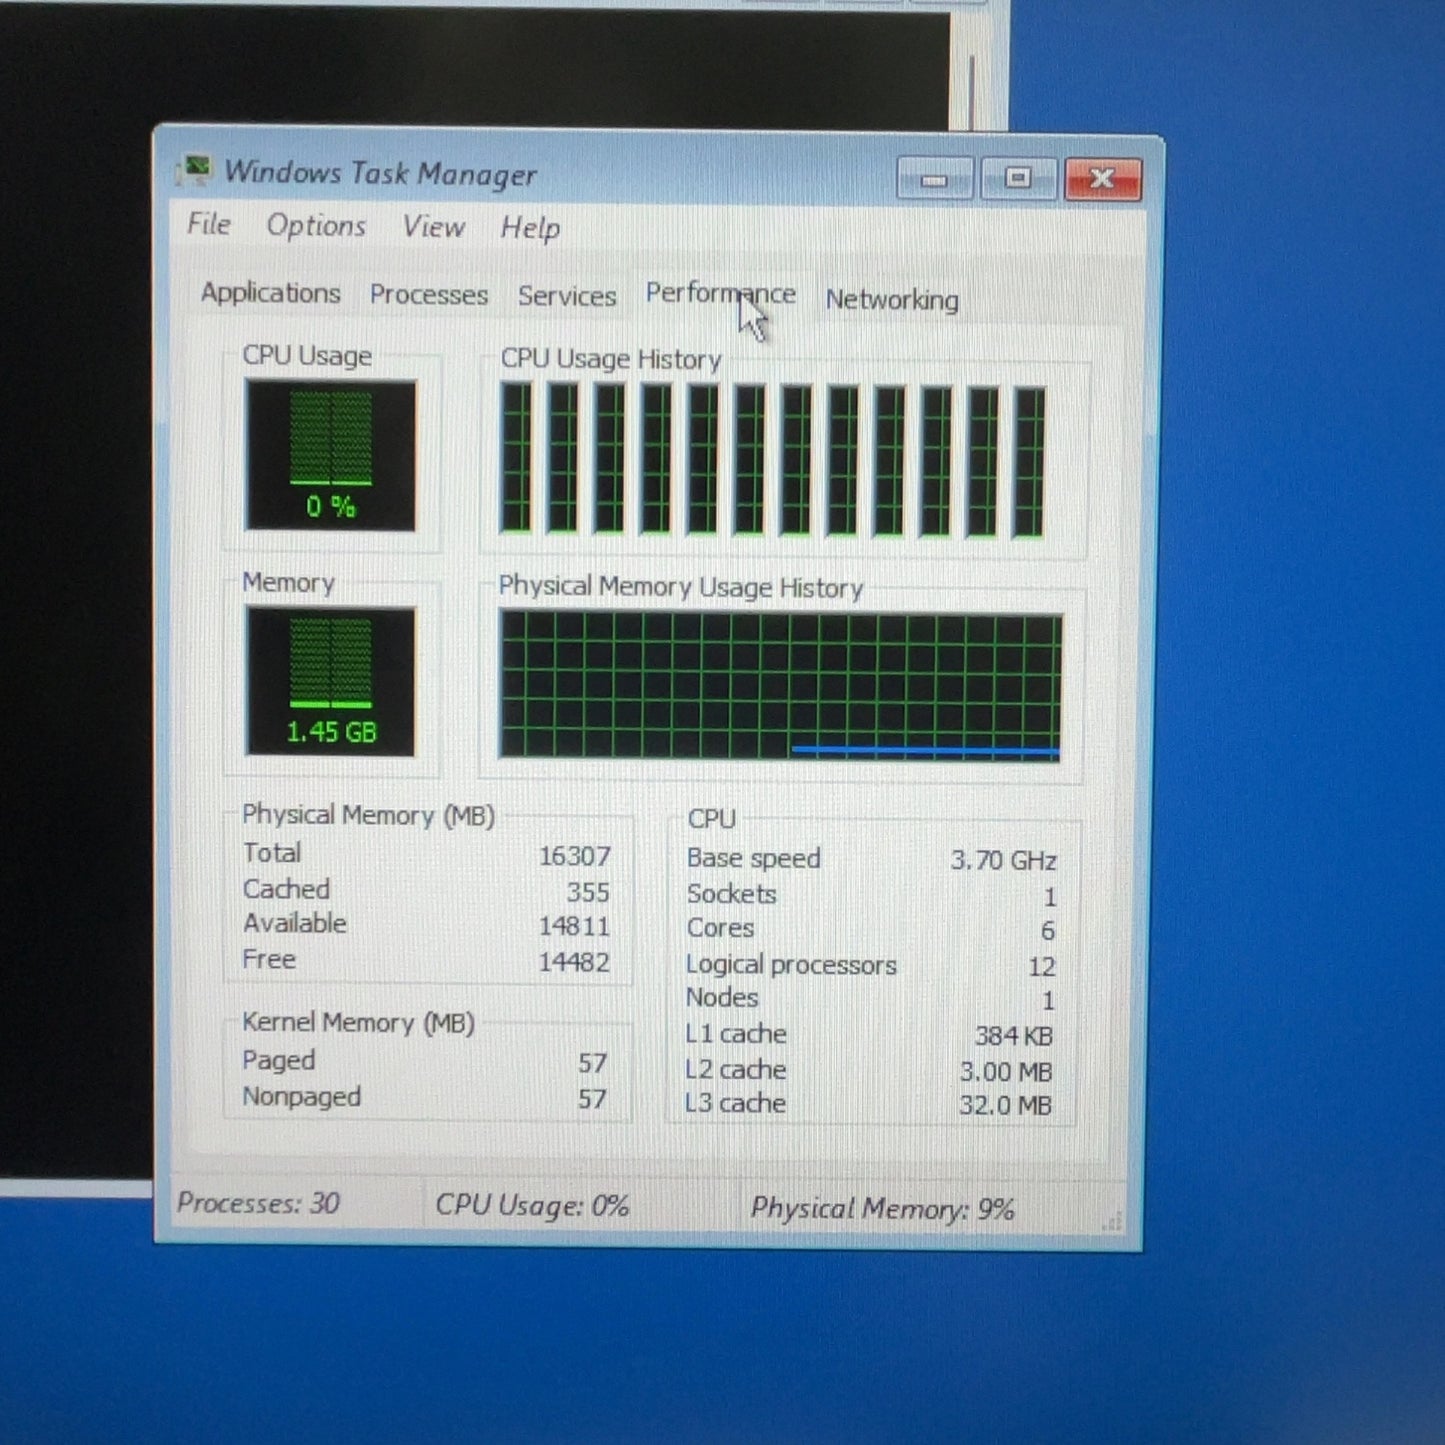This screenshot has height=1445, width=1445.
Task: Click the Paged kernel memory value 57
Action: [x=592, y=1063]
